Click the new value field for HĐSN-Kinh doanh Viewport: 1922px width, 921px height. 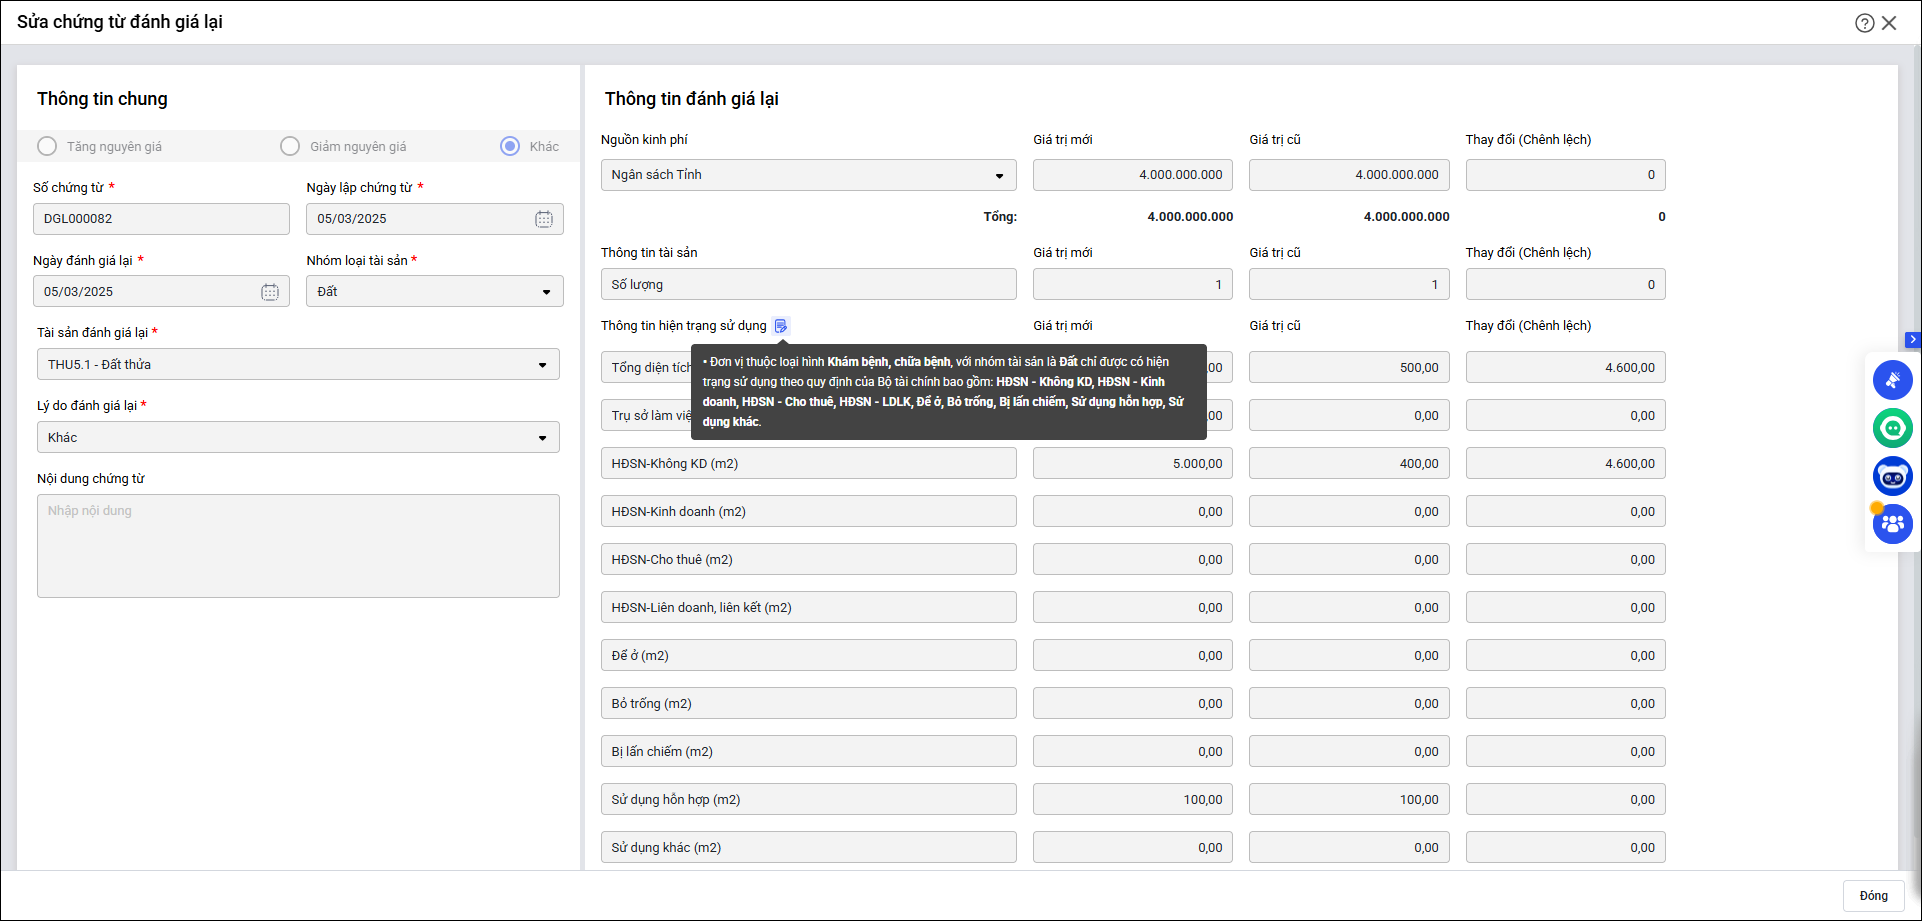[1132, 512]
